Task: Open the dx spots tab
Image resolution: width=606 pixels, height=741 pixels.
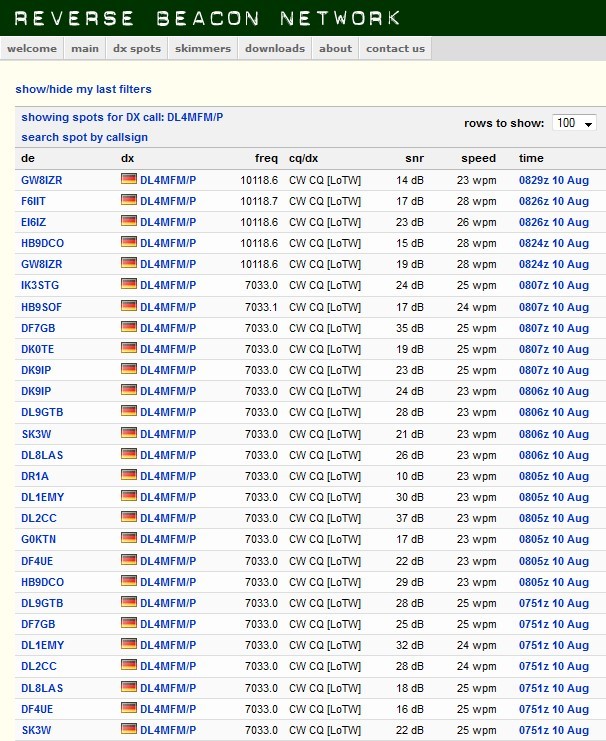Action: point(137,48)
